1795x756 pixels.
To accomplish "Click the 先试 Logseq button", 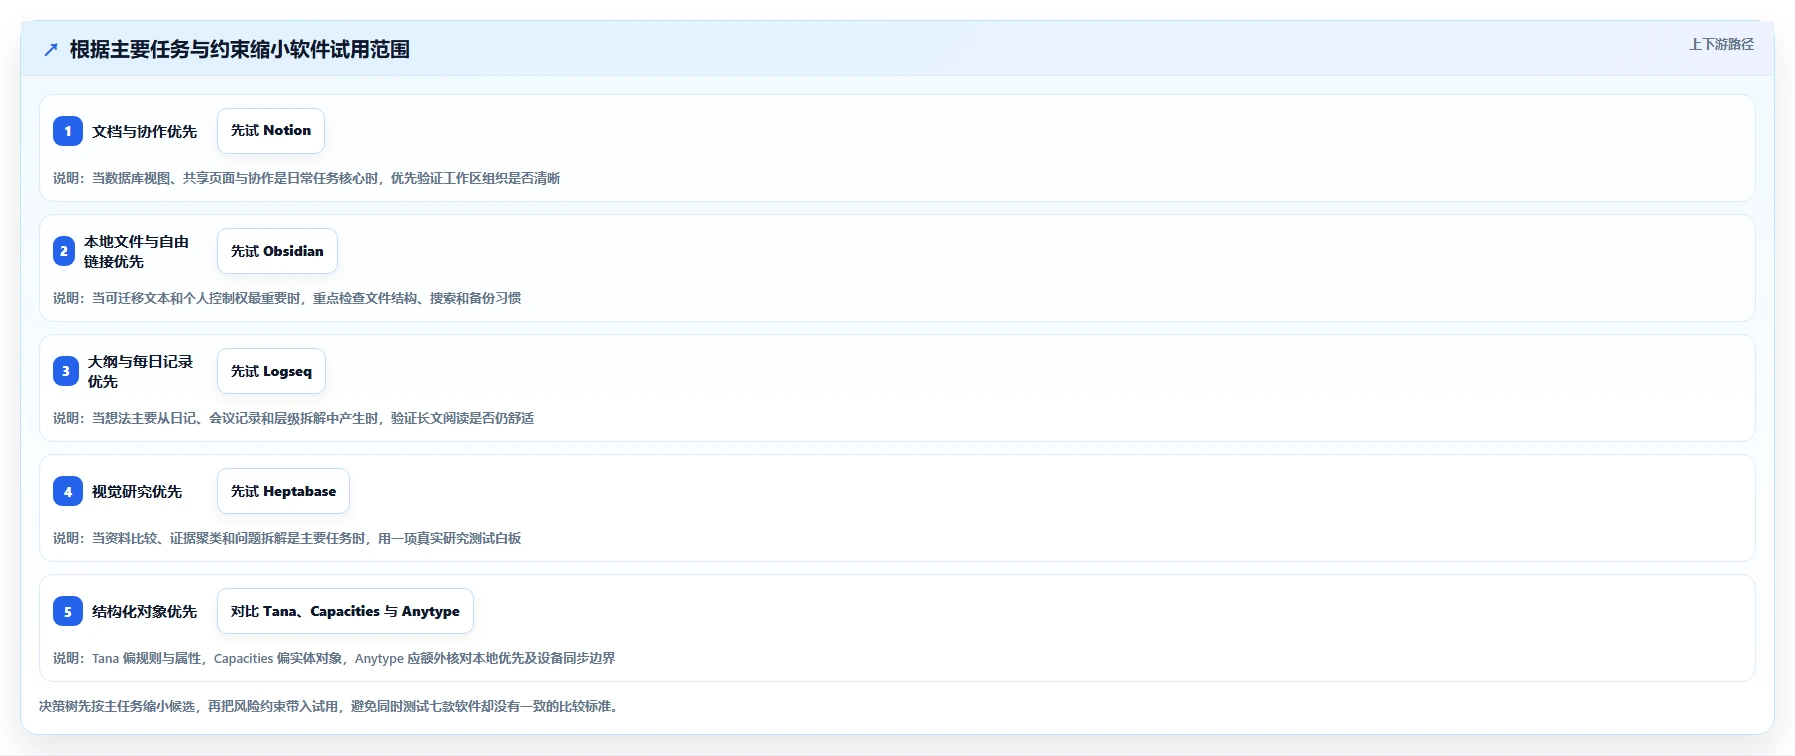I will (271, 371).
